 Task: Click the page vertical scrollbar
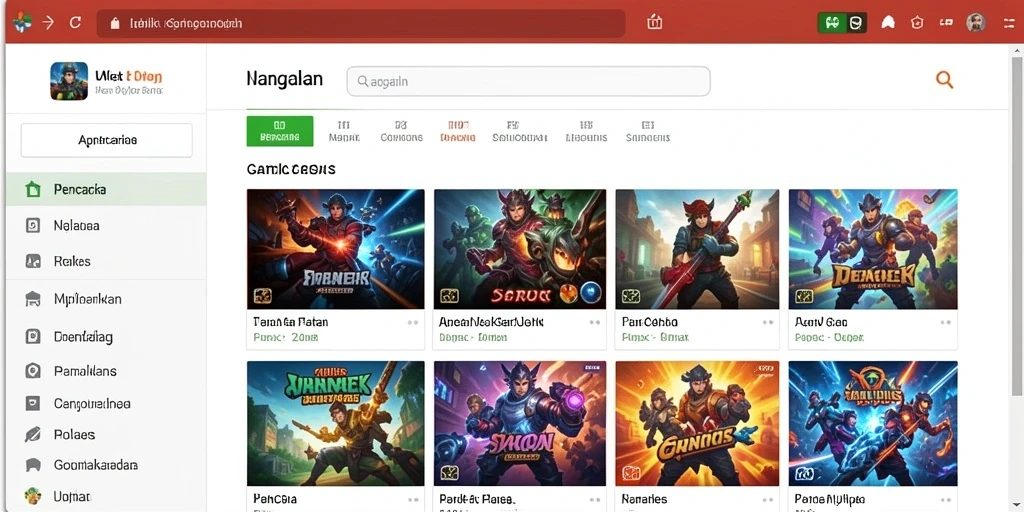(x=1018, y=225)
